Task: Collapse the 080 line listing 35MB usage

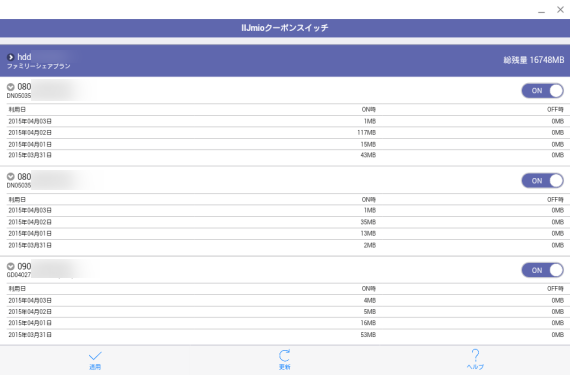Action: pyautogui.click(x=11, y=177)
